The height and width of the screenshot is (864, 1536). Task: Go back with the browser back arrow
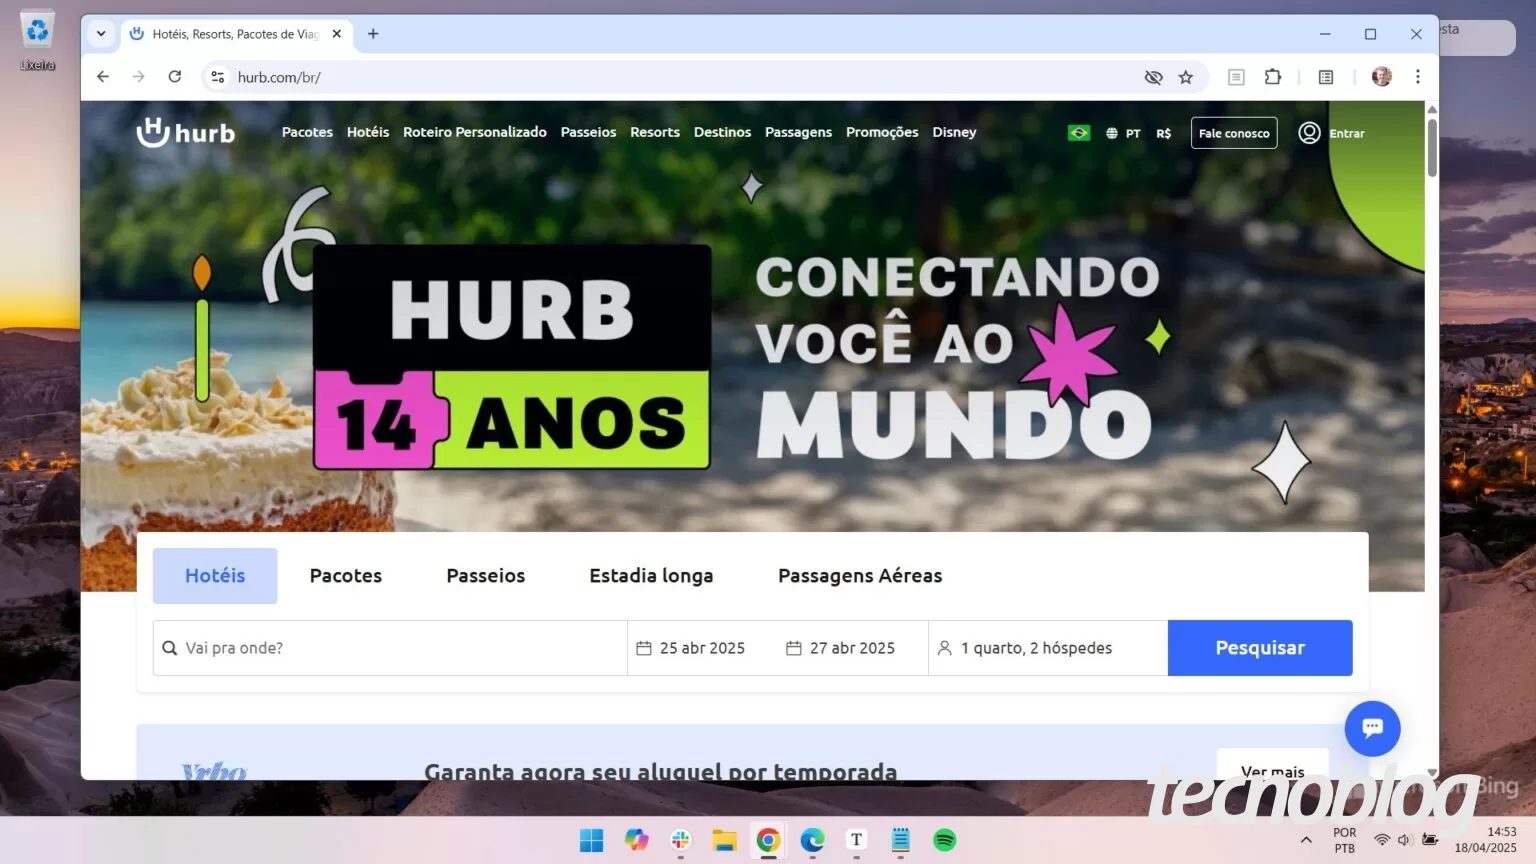[103, 77]
